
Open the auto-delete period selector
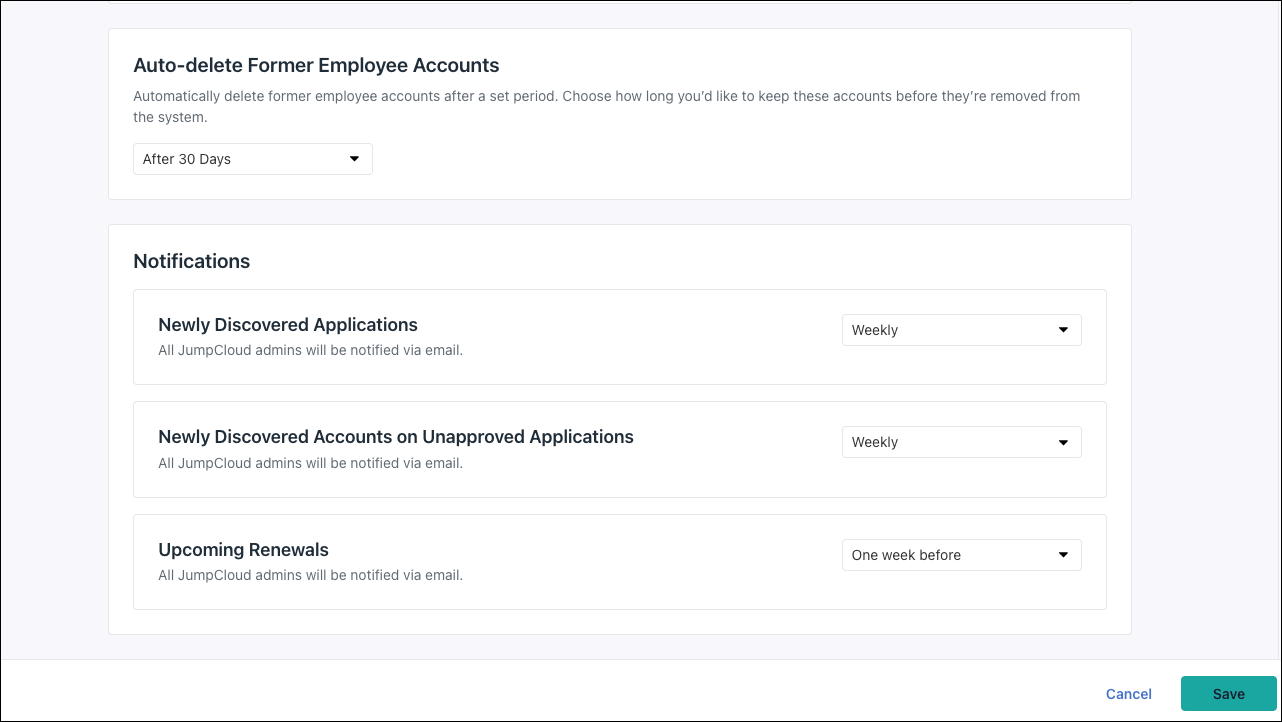252,158
